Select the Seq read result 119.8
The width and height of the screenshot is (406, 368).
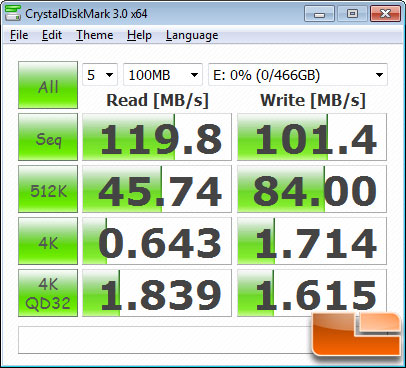157,137
